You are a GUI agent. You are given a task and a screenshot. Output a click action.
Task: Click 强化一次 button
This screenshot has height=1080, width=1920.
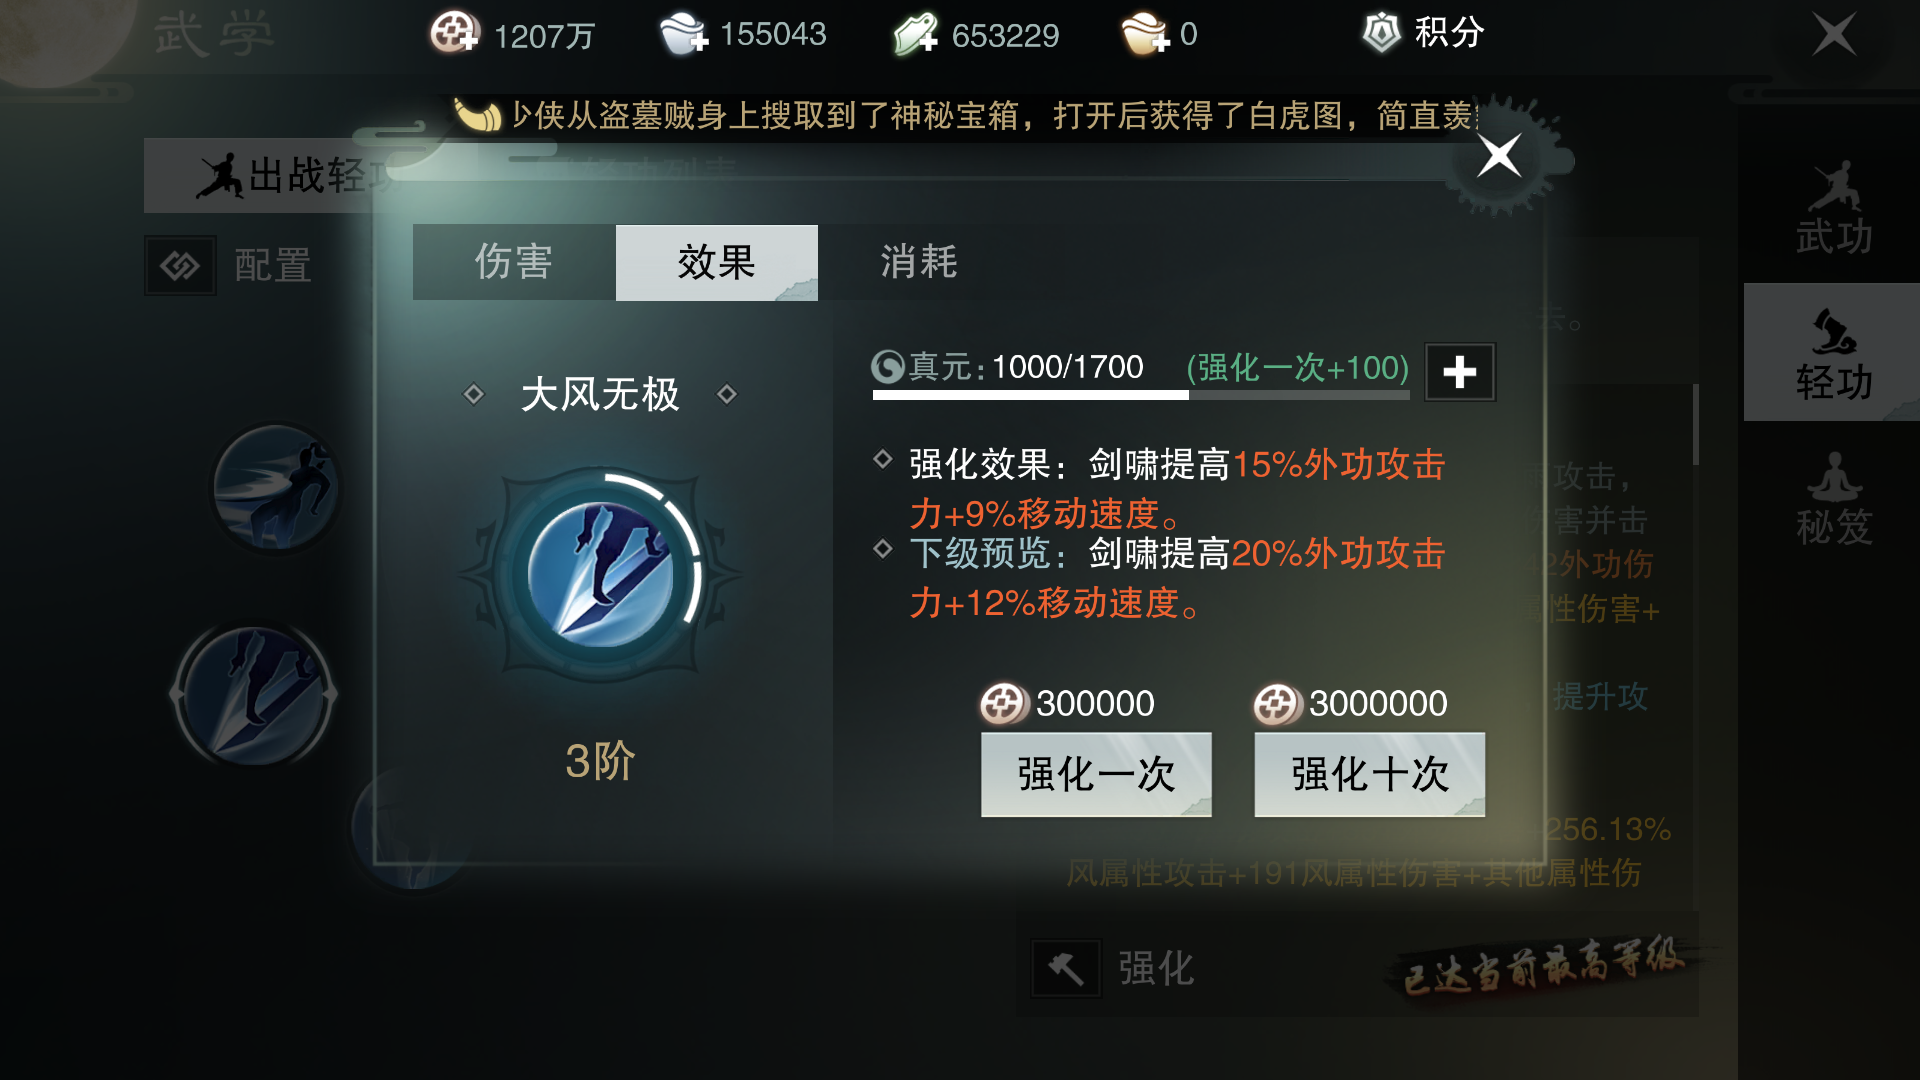(1096, 774)
